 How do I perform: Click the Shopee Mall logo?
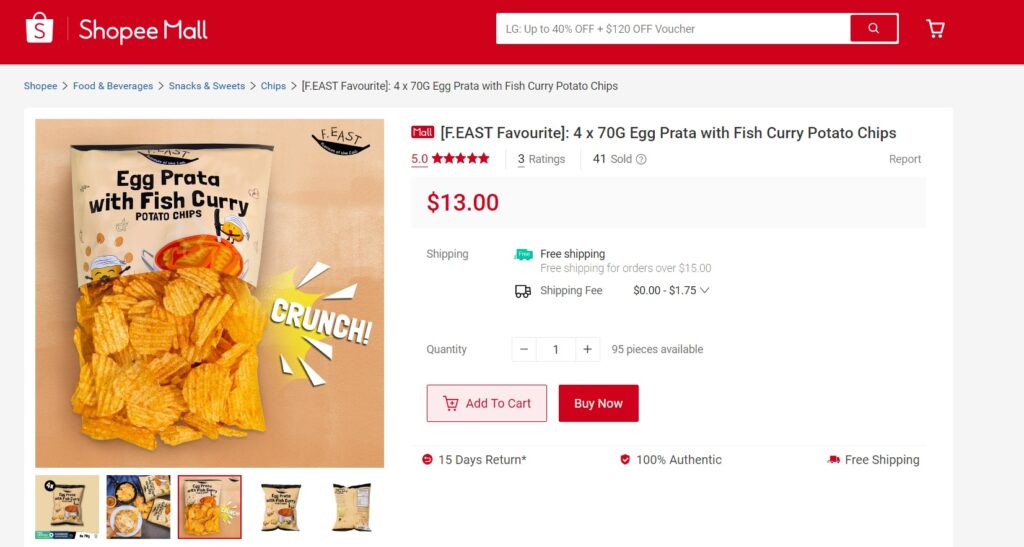(x=117, y=29)
